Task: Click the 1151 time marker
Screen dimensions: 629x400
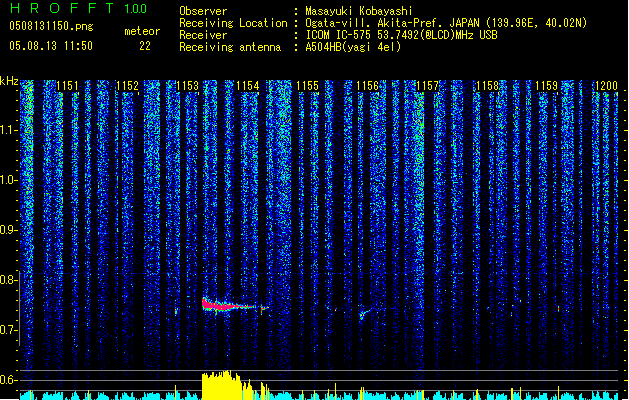Action: click(x=67, y=86)
